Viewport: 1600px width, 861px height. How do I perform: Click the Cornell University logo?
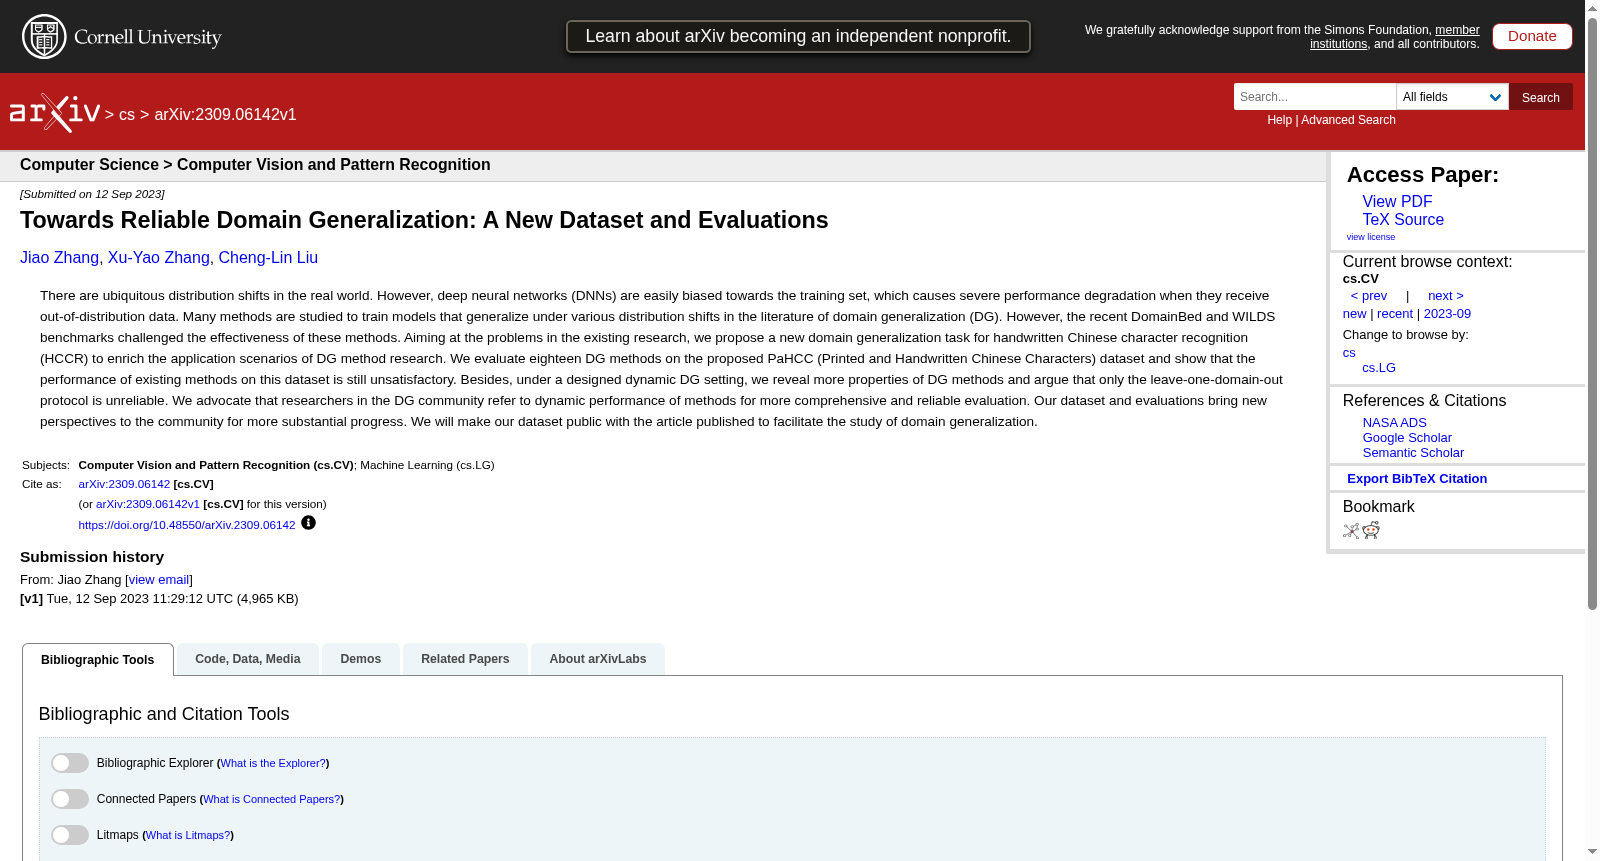coord(122,37)
